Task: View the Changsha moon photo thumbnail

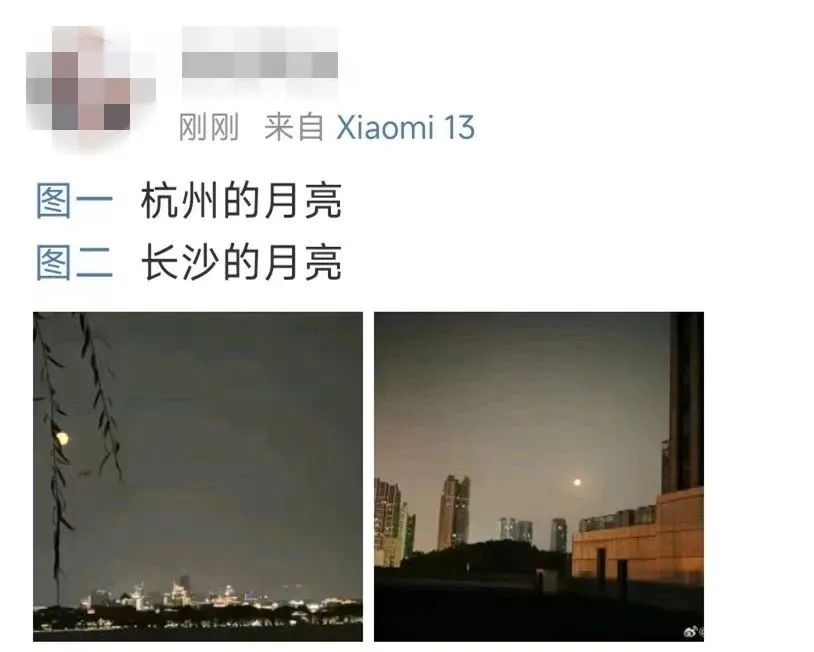Action: [x=539, y=477]
